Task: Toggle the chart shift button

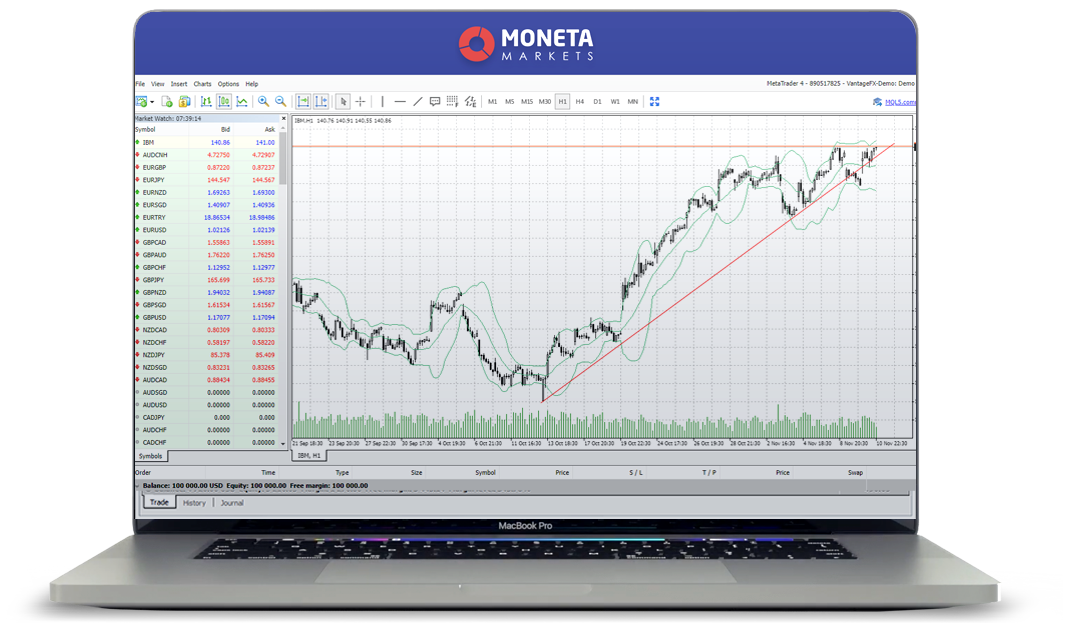Action: (x=321, y=102)
